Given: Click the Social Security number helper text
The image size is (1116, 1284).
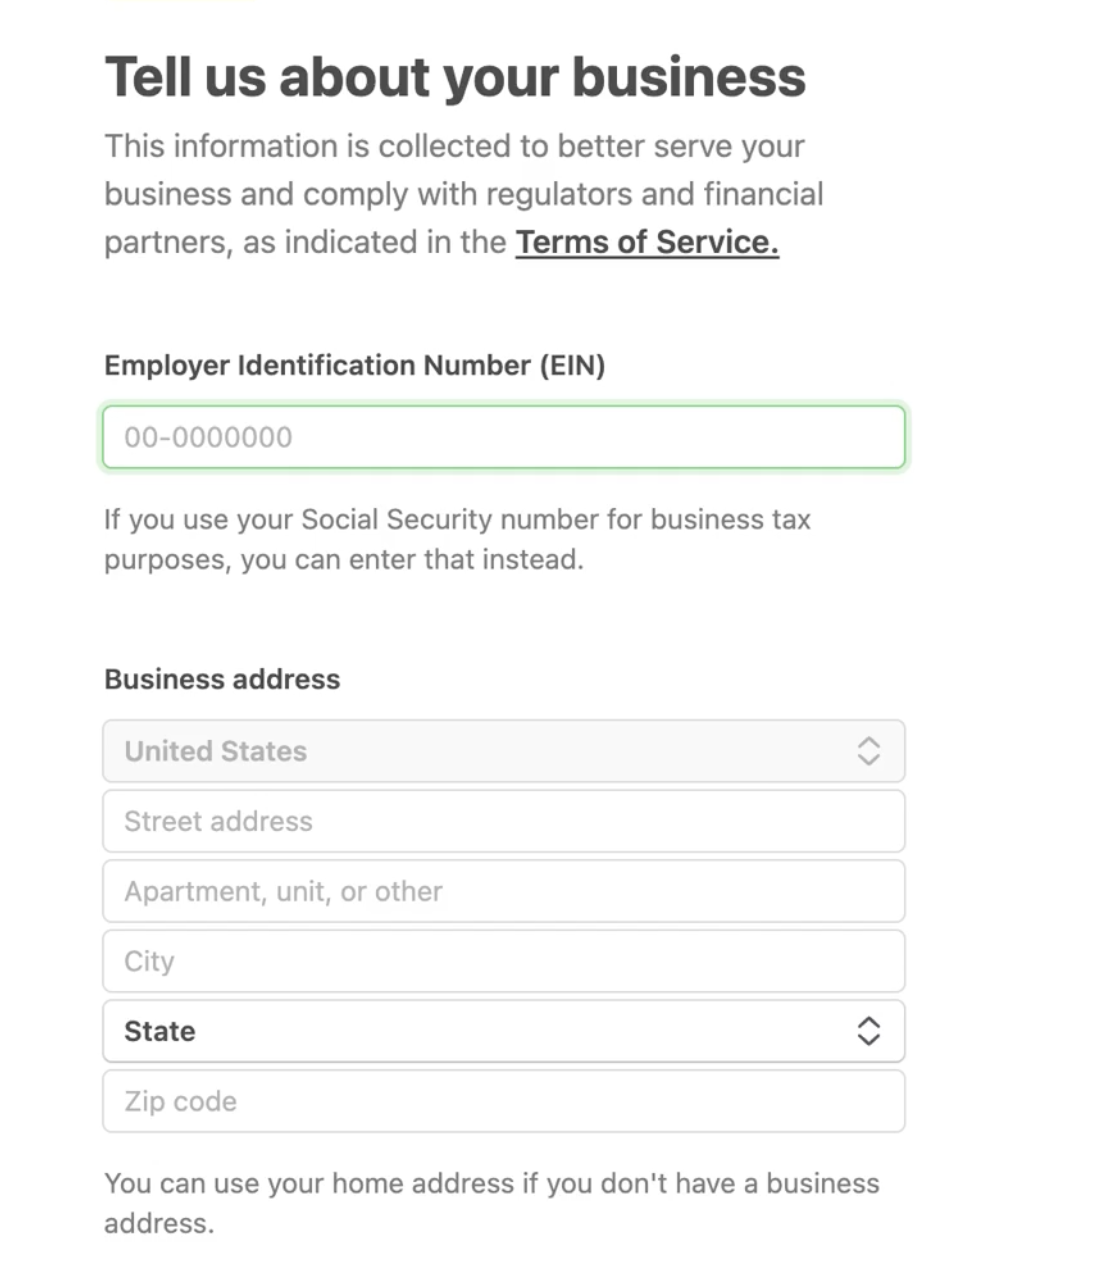Looking at the screenshot, I should 457,539.
